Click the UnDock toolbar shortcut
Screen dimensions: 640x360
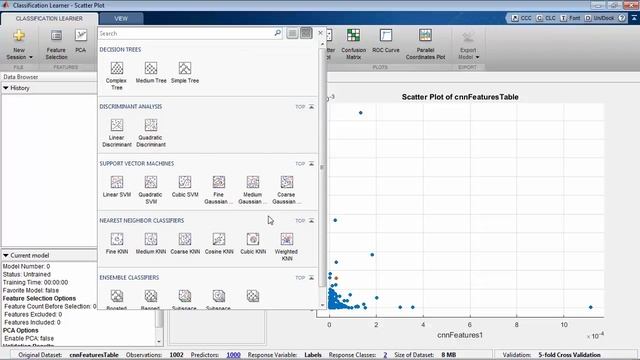600,18
